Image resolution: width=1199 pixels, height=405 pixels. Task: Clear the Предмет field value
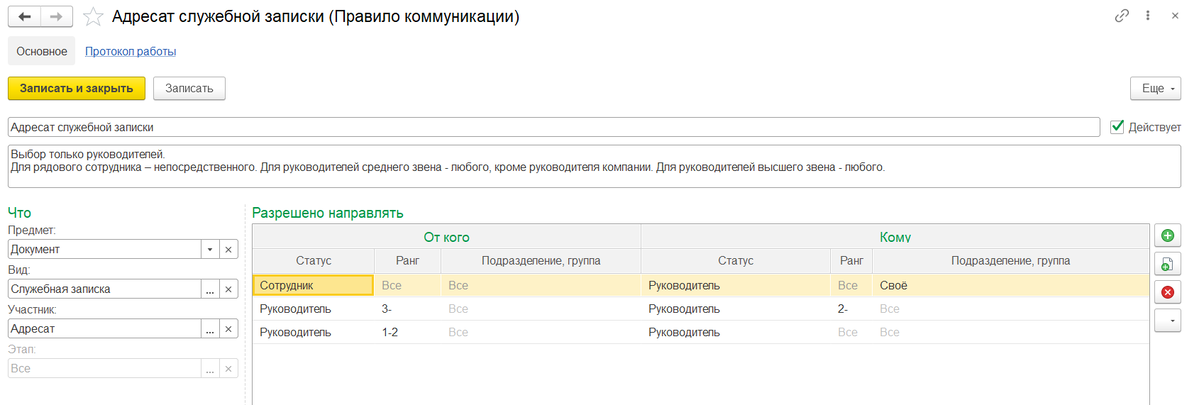click(x=228, y=250)
